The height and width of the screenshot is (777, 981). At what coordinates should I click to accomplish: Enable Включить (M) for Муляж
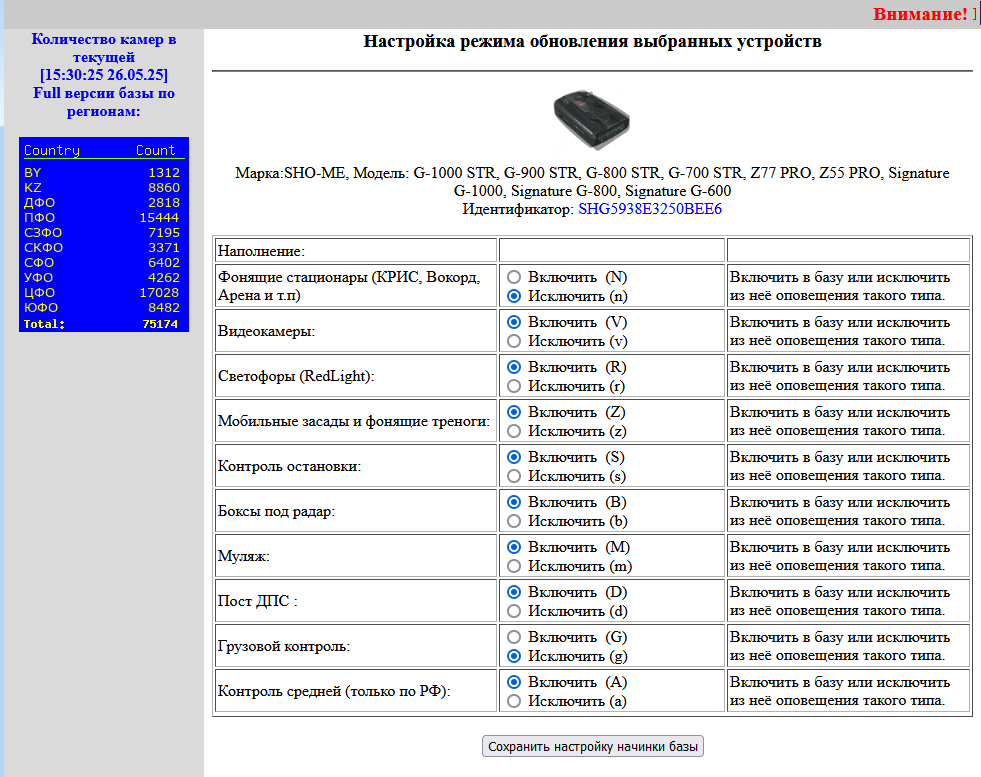point(514,547)
